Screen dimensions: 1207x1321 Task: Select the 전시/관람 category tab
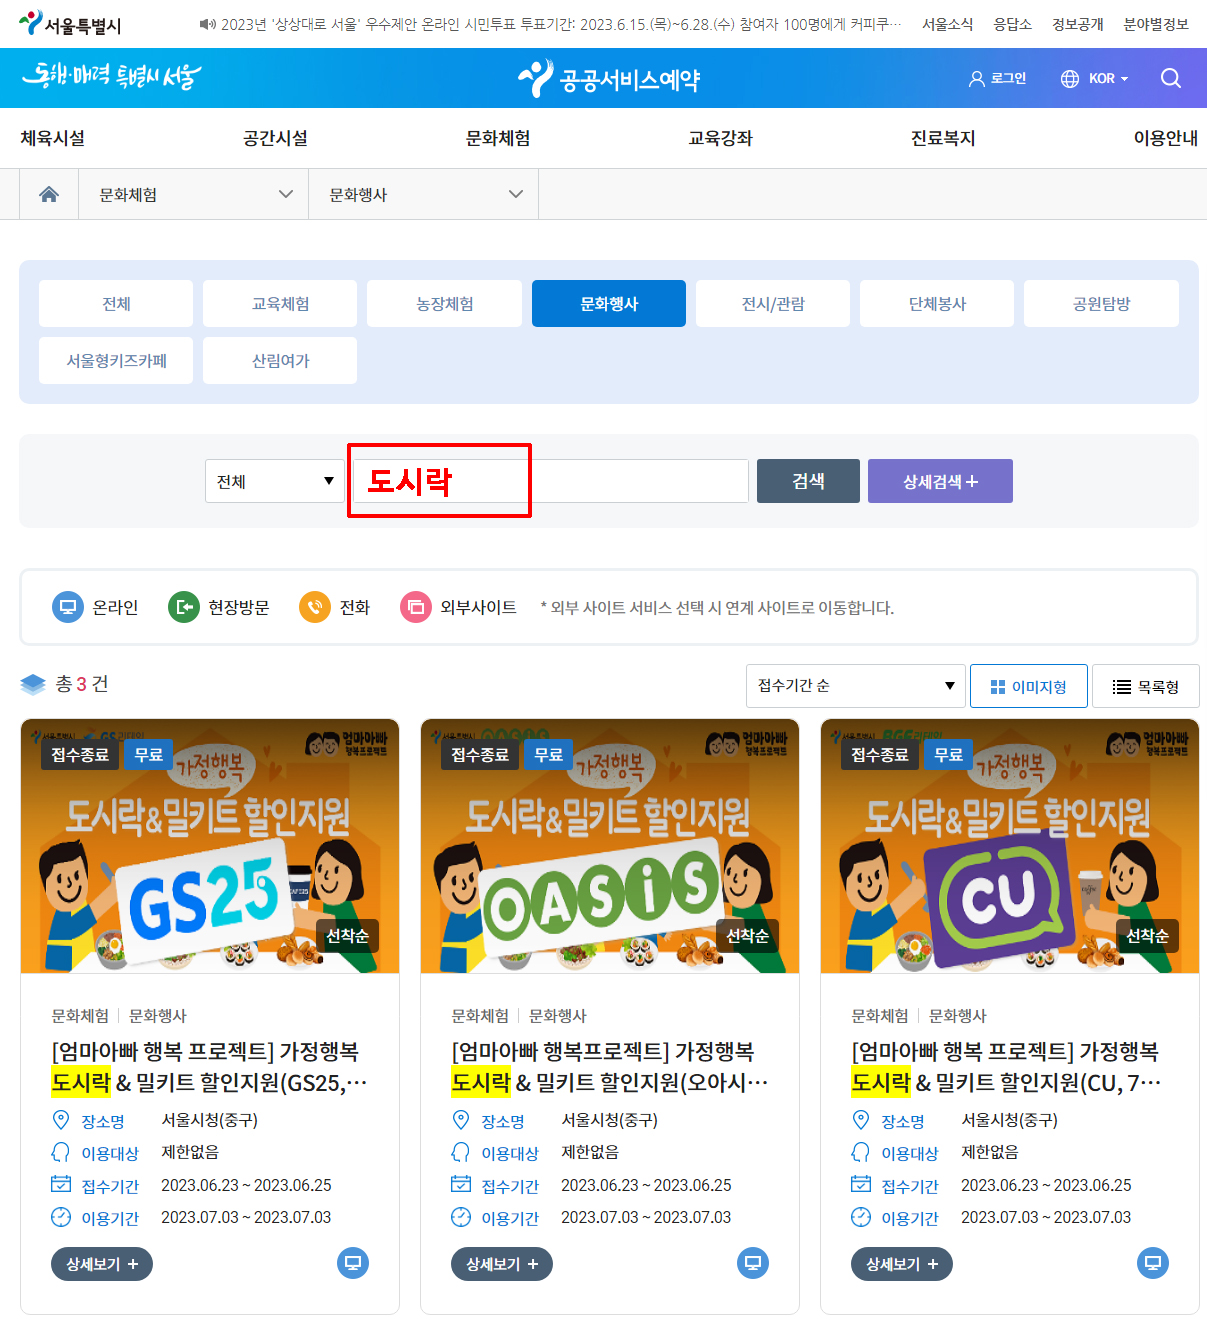(x=772, y=302)
